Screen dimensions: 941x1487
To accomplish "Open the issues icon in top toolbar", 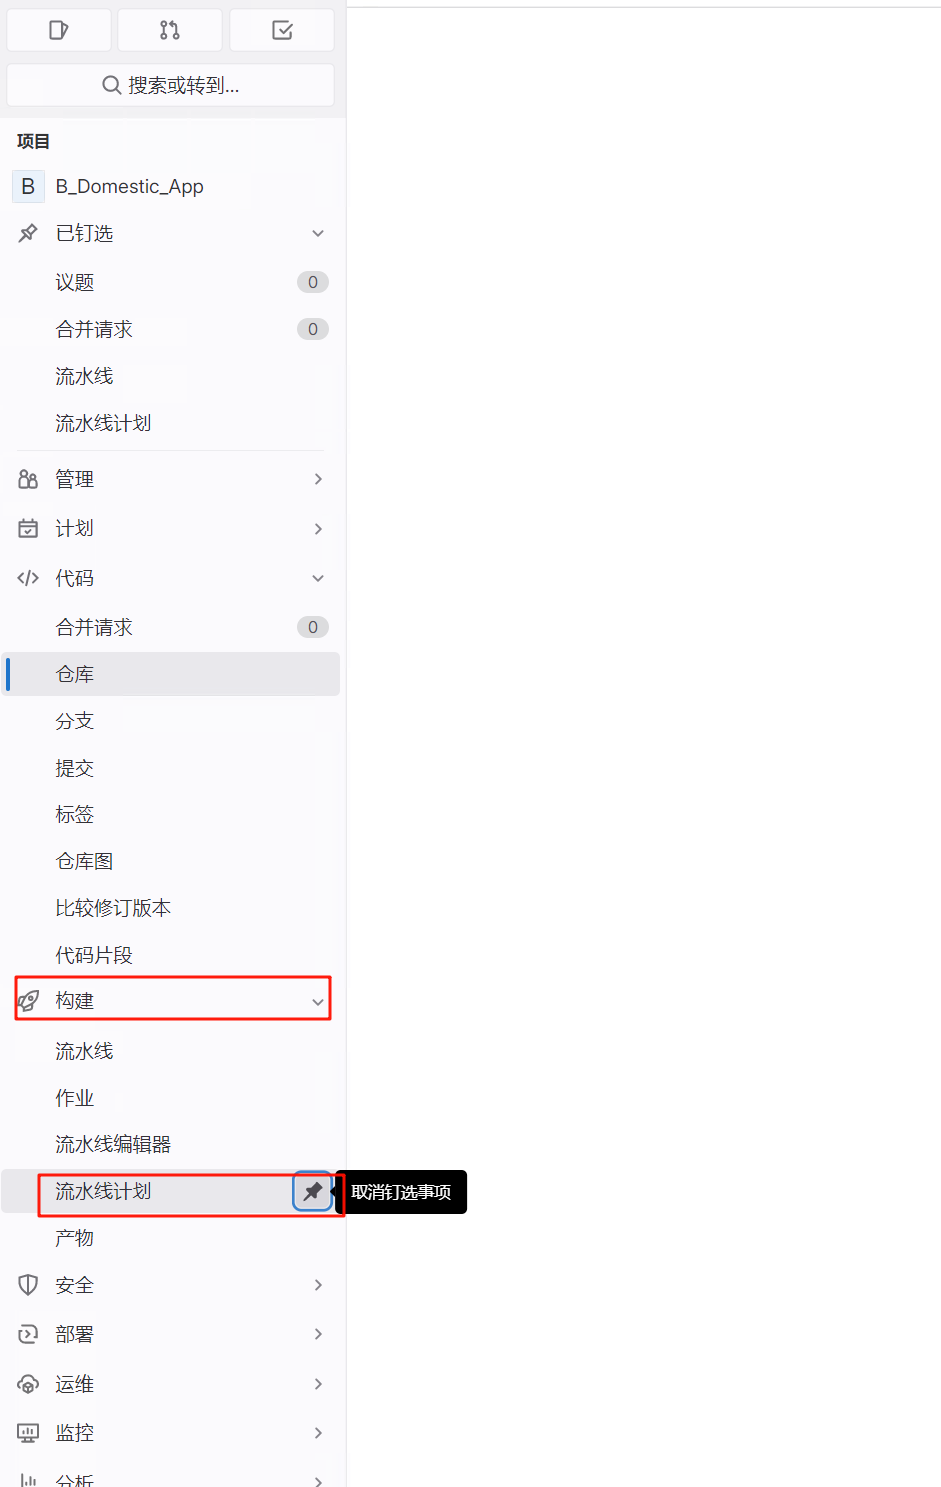I will click(59, 30).
